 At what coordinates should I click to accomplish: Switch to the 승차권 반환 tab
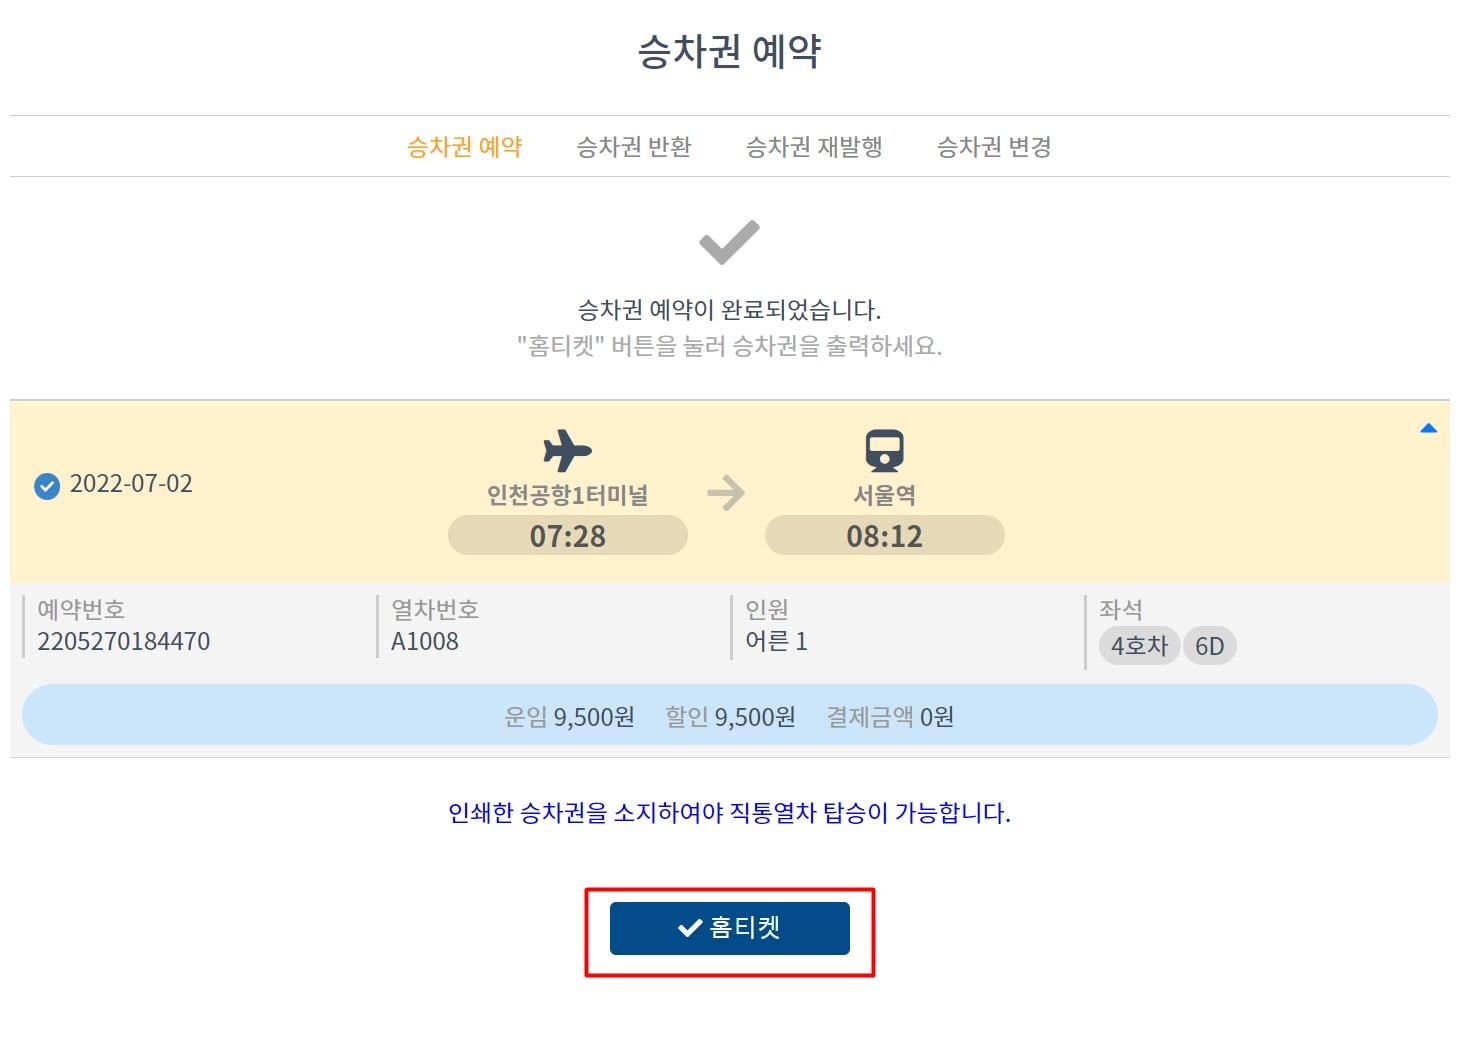pos(633,147)
